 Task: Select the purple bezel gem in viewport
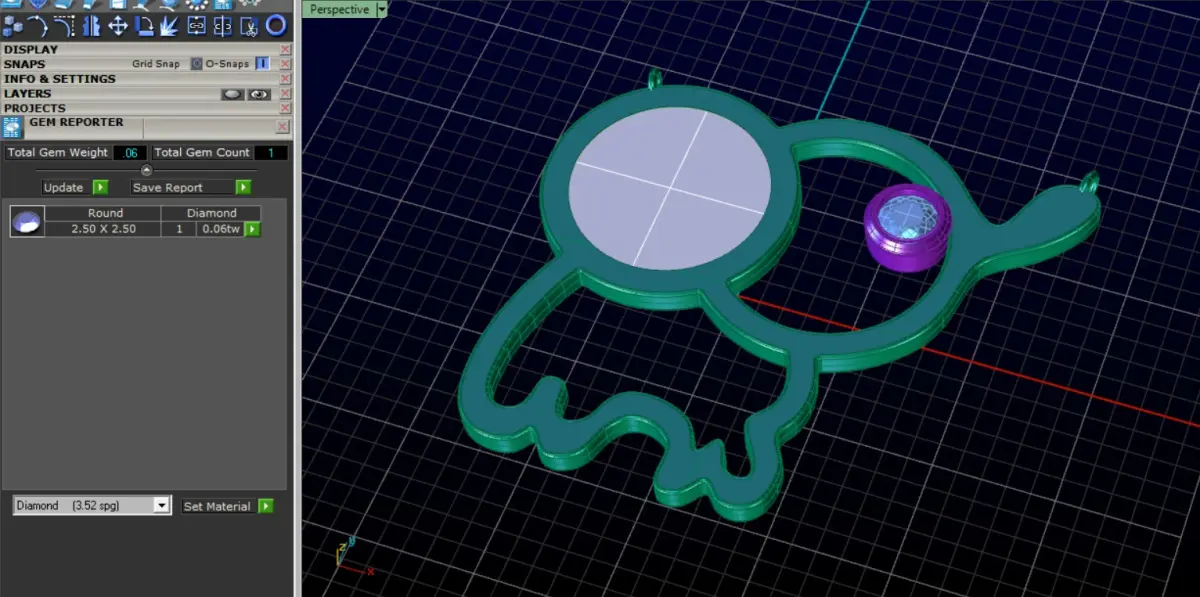point(906,227)
